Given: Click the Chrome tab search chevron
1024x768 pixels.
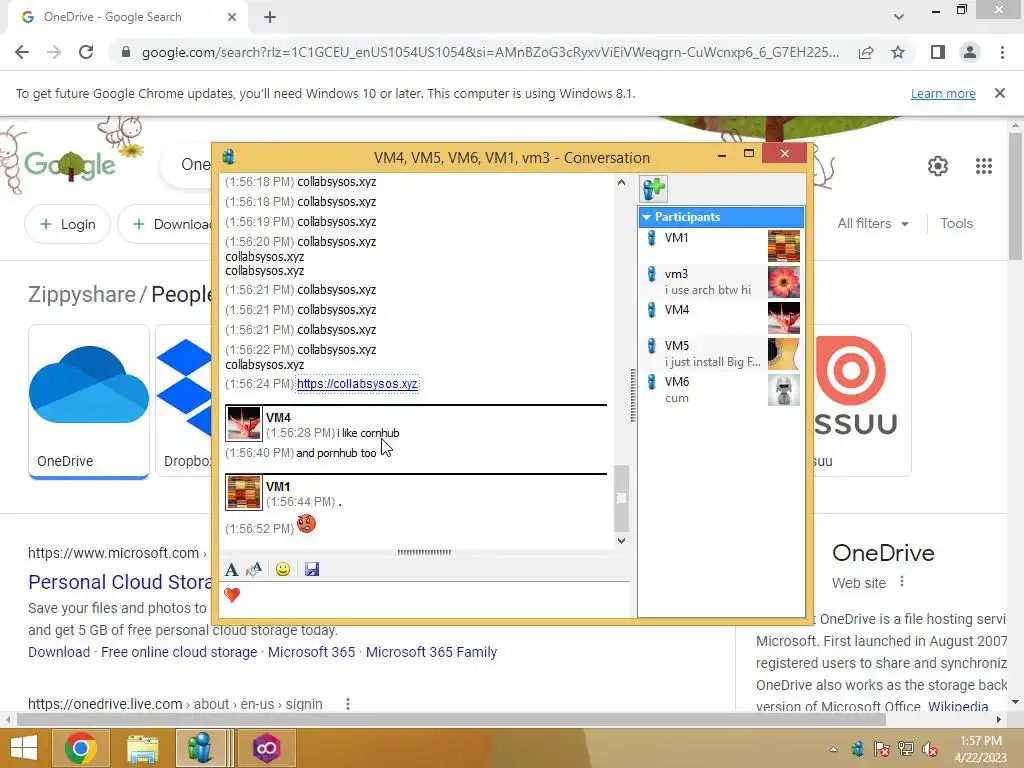Looking at the screenshot, I should tap(899, 17).
